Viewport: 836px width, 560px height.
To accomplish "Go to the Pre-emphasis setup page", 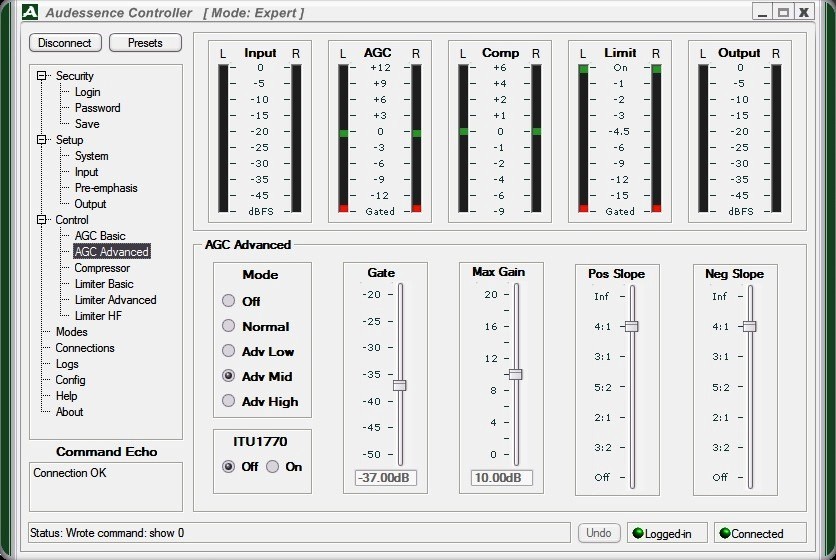I will pyautogui.click(x=106, y=188).
